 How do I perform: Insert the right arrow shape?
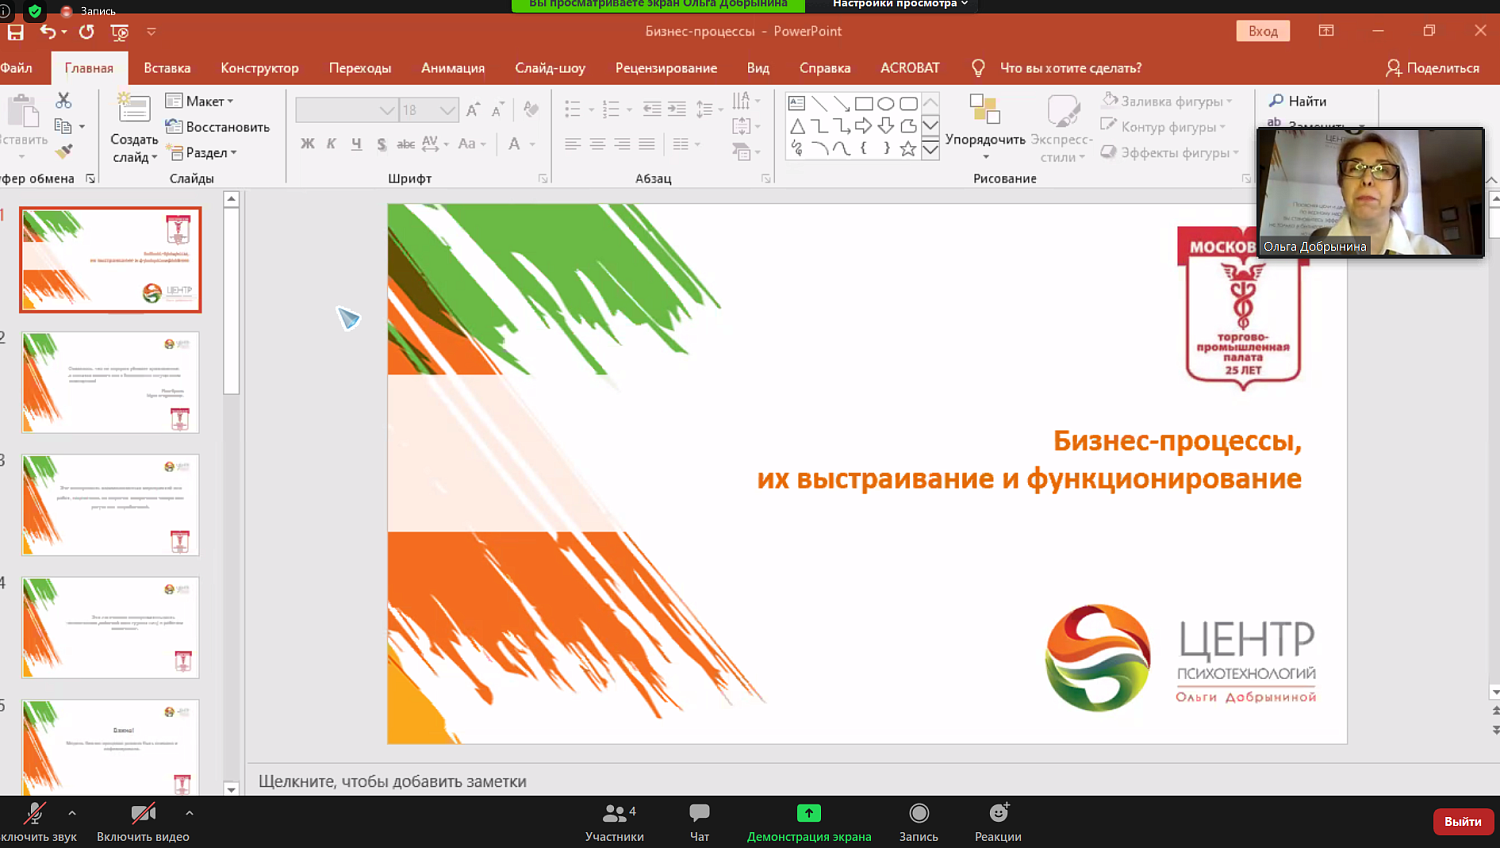pos(863,126)
